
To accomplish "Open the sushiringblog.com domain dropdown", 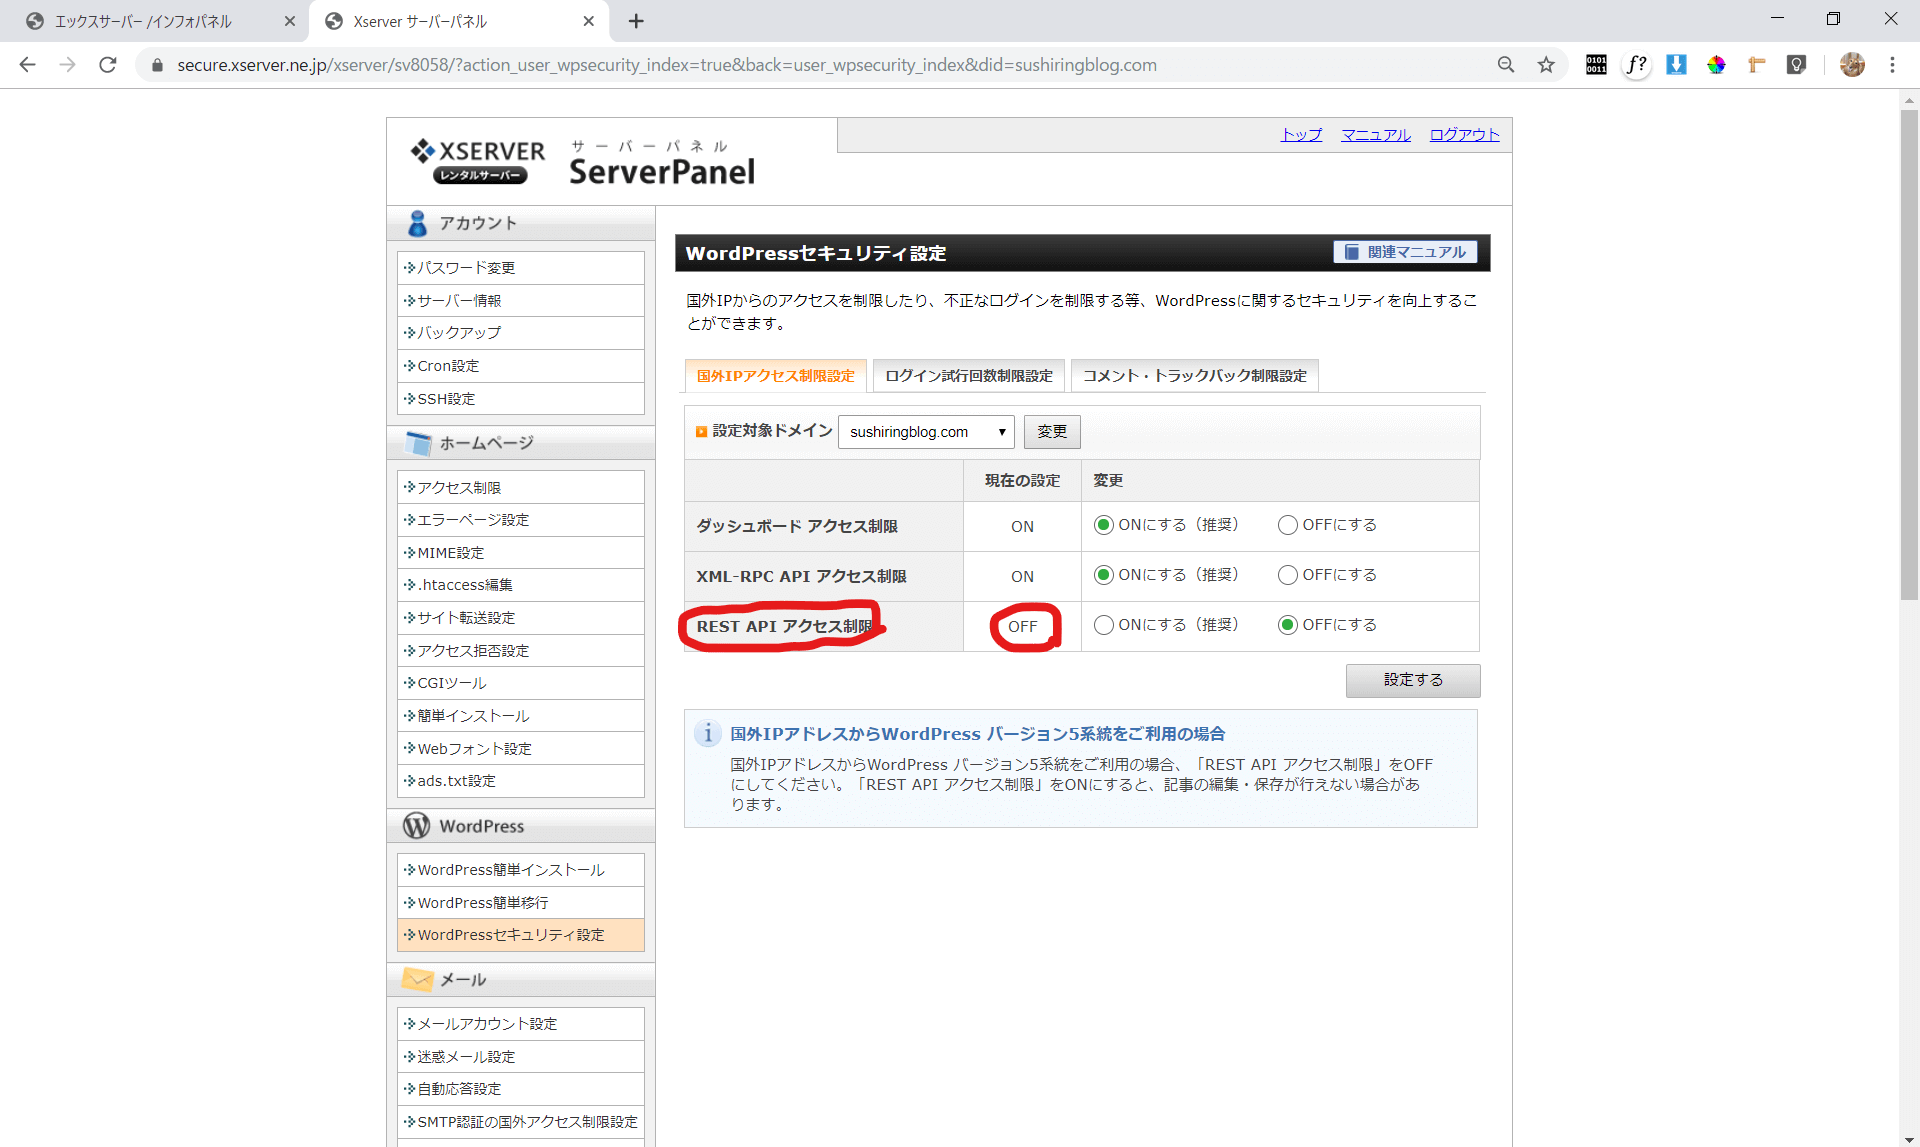I will (926, 432).
